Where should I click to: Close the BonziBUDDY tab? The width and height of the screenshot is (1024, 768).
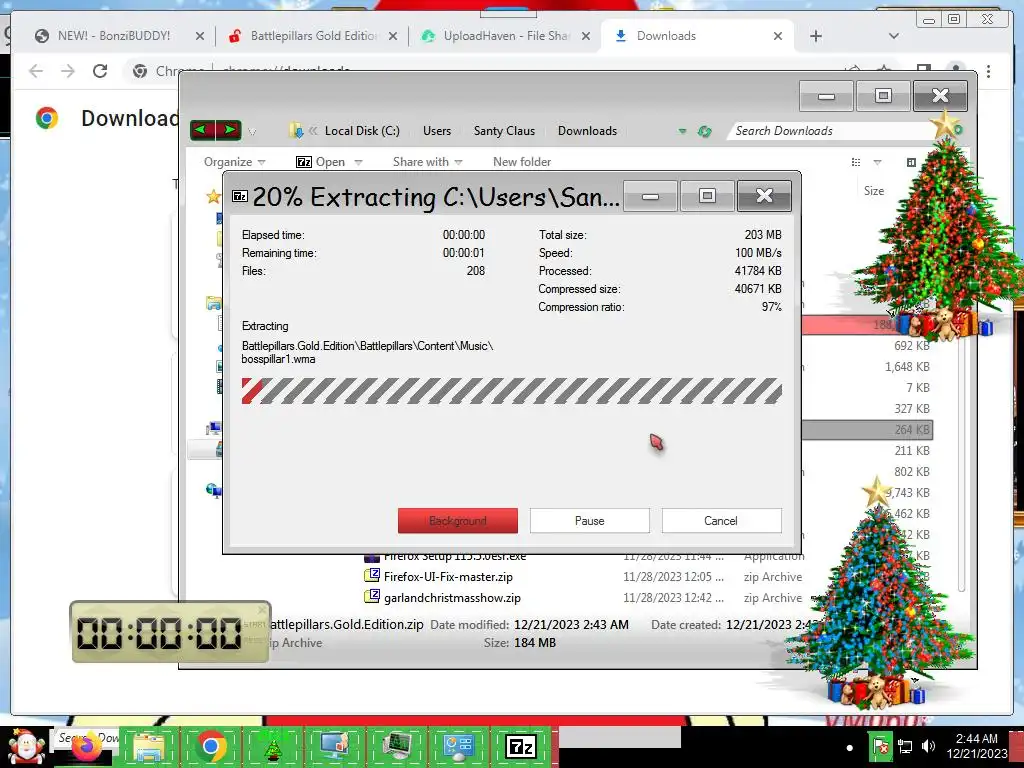coord(200,36)
